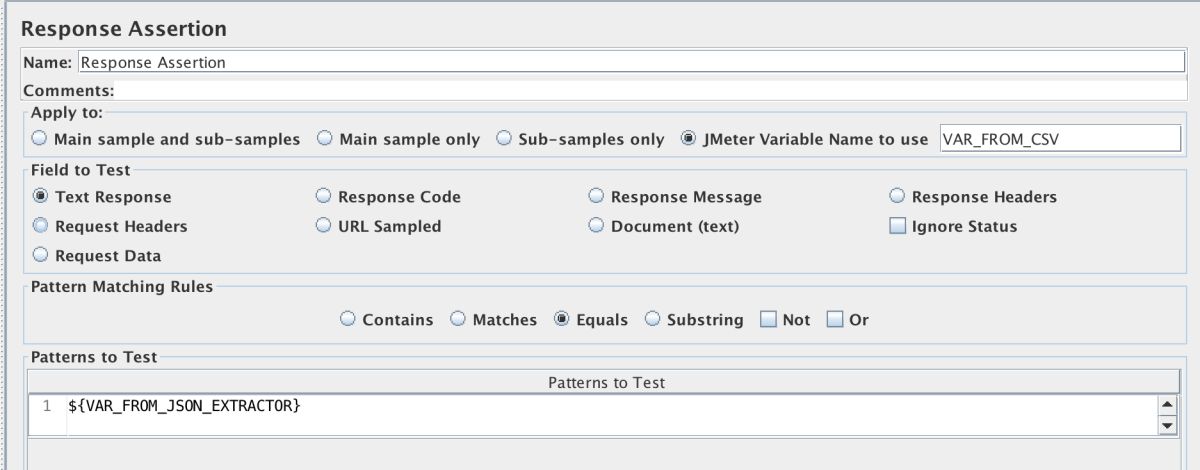Choose Sub-samples only option
This screenshot has width=1200, height=470.
(504, 139)
